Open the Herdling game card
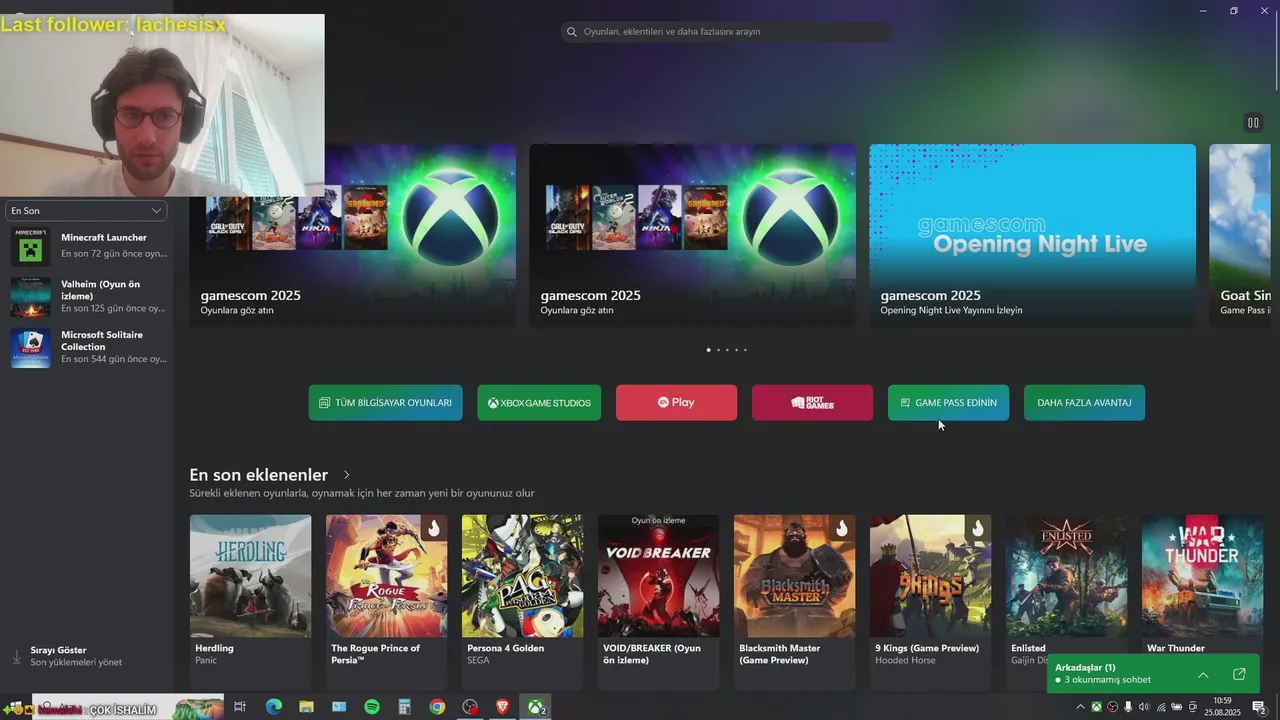Image resolution: width=1280 pixels, height=720 pixels. coord(251,602)
